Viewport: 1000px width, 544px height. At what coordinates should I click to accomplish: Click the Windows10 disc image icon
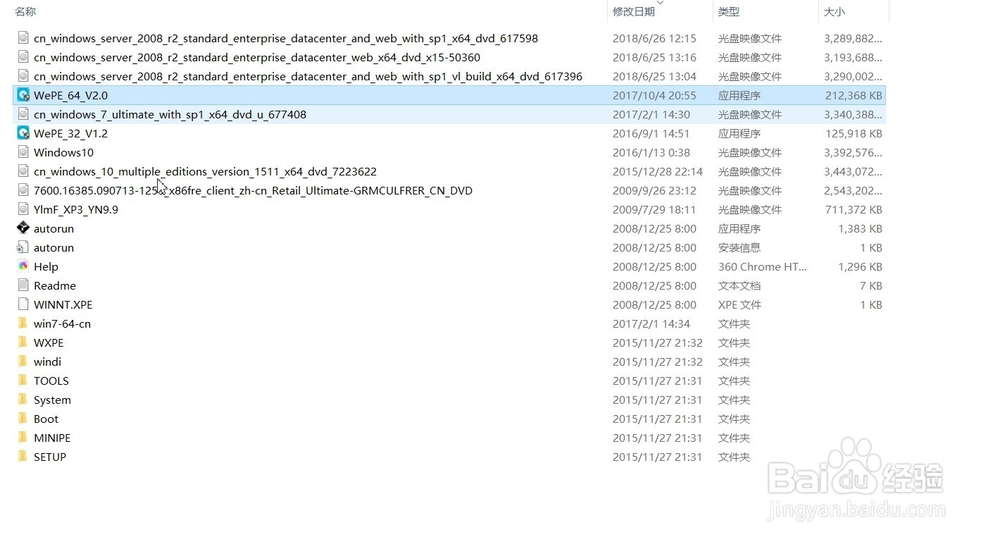(23, 152)
